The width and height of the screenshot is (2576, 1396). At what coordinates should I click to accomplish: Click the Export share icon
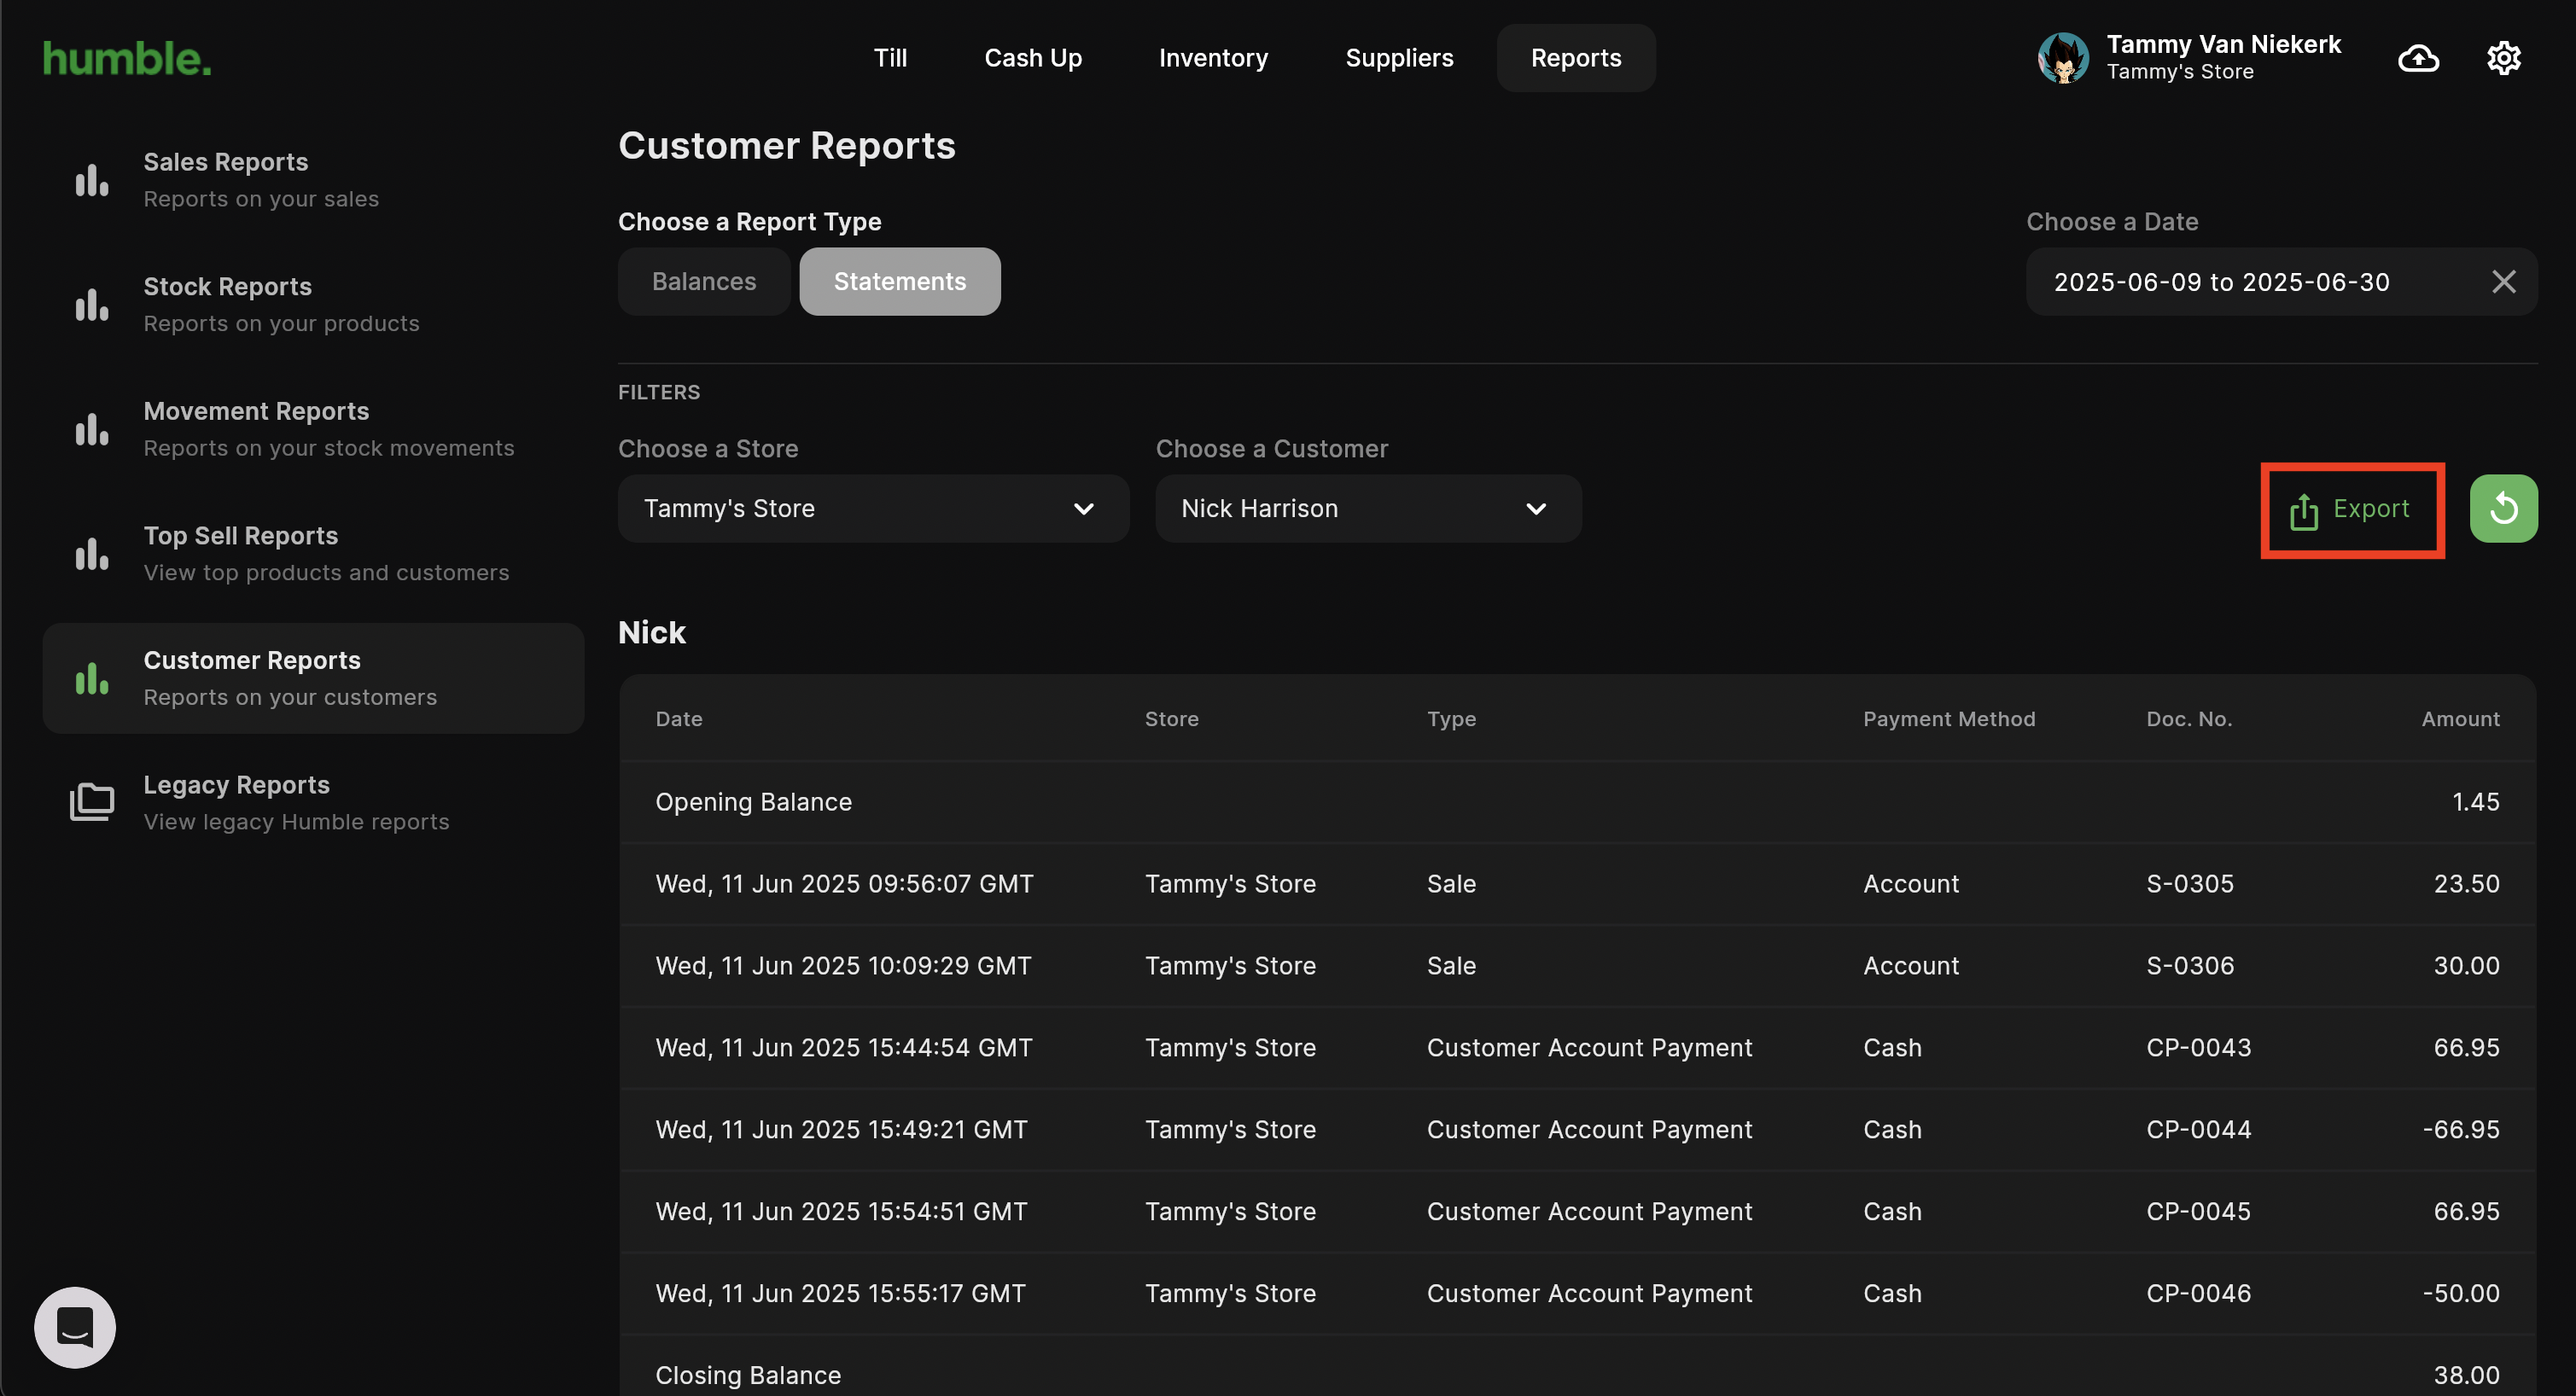pyautogui.click(x=2303, y=510)
